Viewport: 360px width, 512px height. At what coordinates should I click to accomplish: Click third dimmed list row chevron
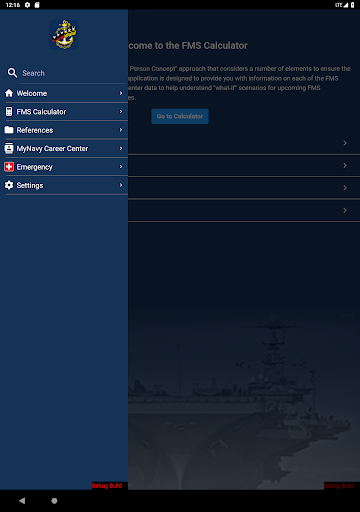pyautogui.click(x=345, y=188)
